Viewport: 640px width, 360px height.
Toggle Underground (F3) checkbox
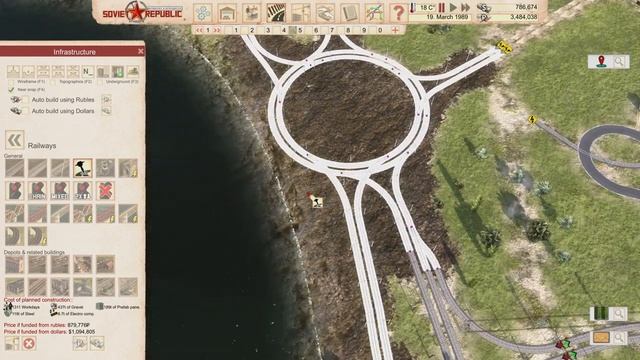100,82
